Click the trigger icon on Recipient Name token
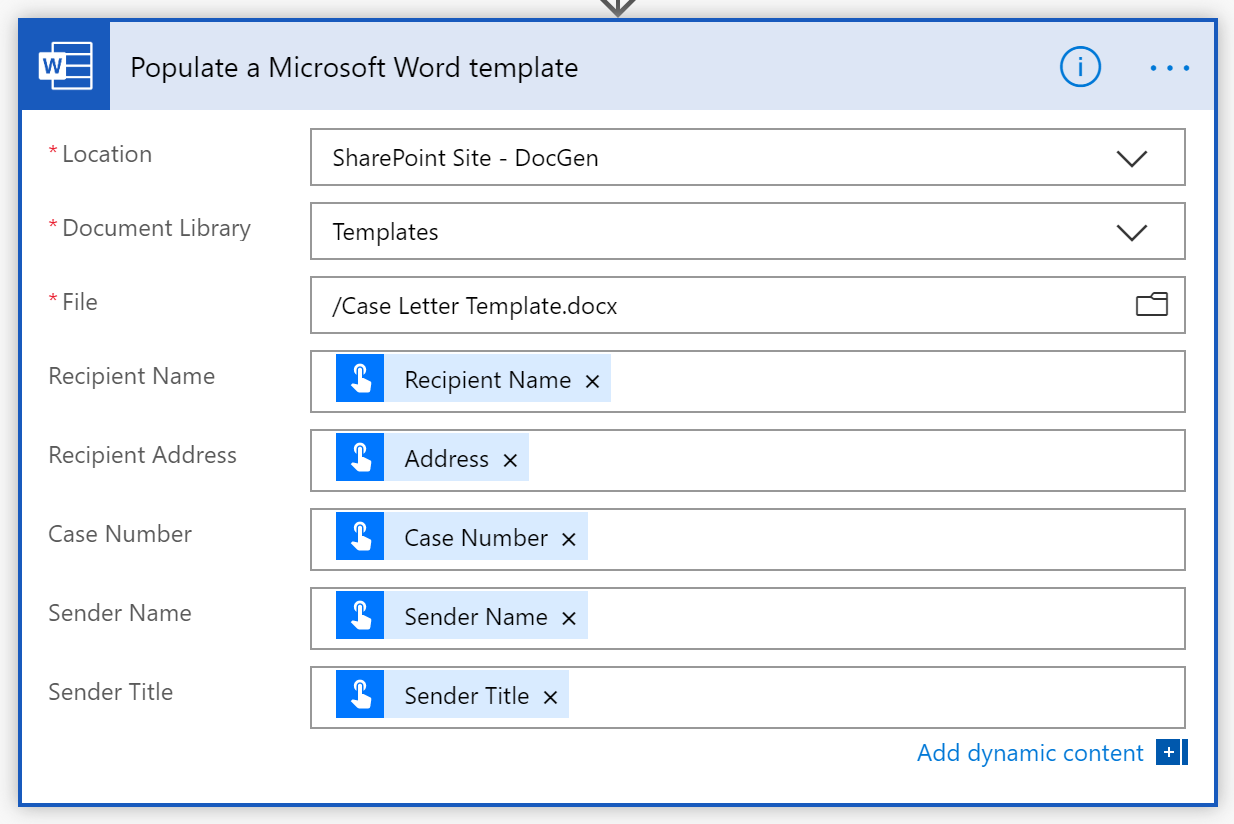 [x=360, y=379]
